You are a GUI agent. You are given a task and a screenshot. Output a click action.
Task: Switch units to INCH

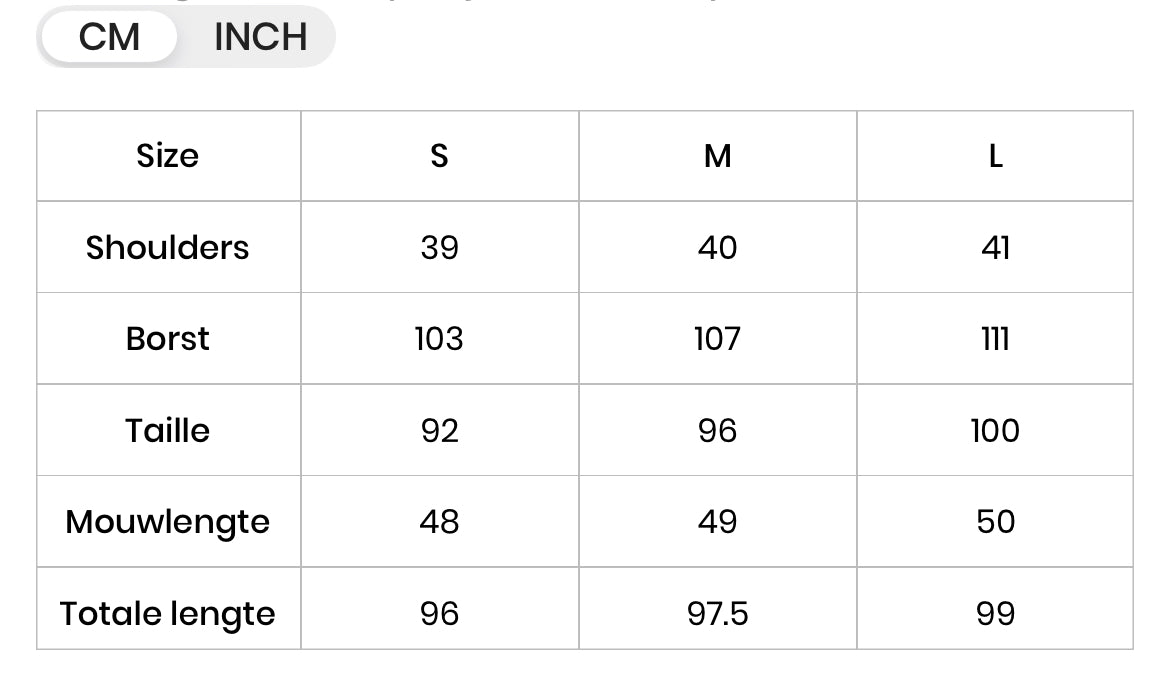click(x=260, y=38)
